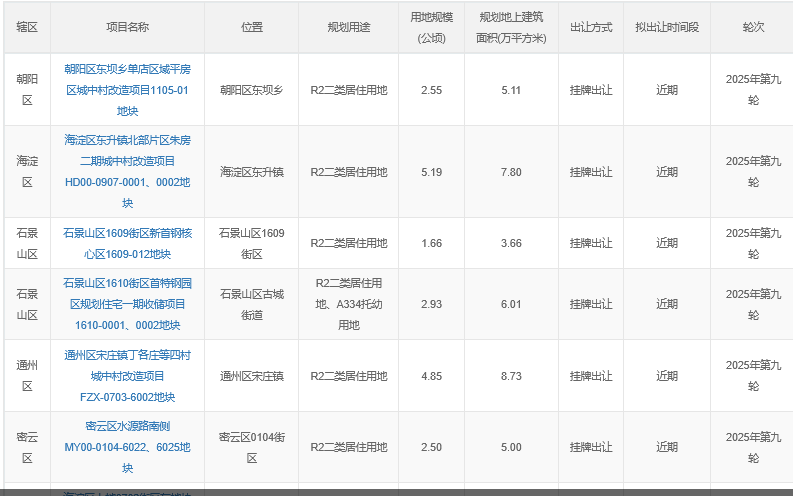The width and height of the screenshot is (793, 496).
Task: Select the 位置 column header
Action: point(251,27)
